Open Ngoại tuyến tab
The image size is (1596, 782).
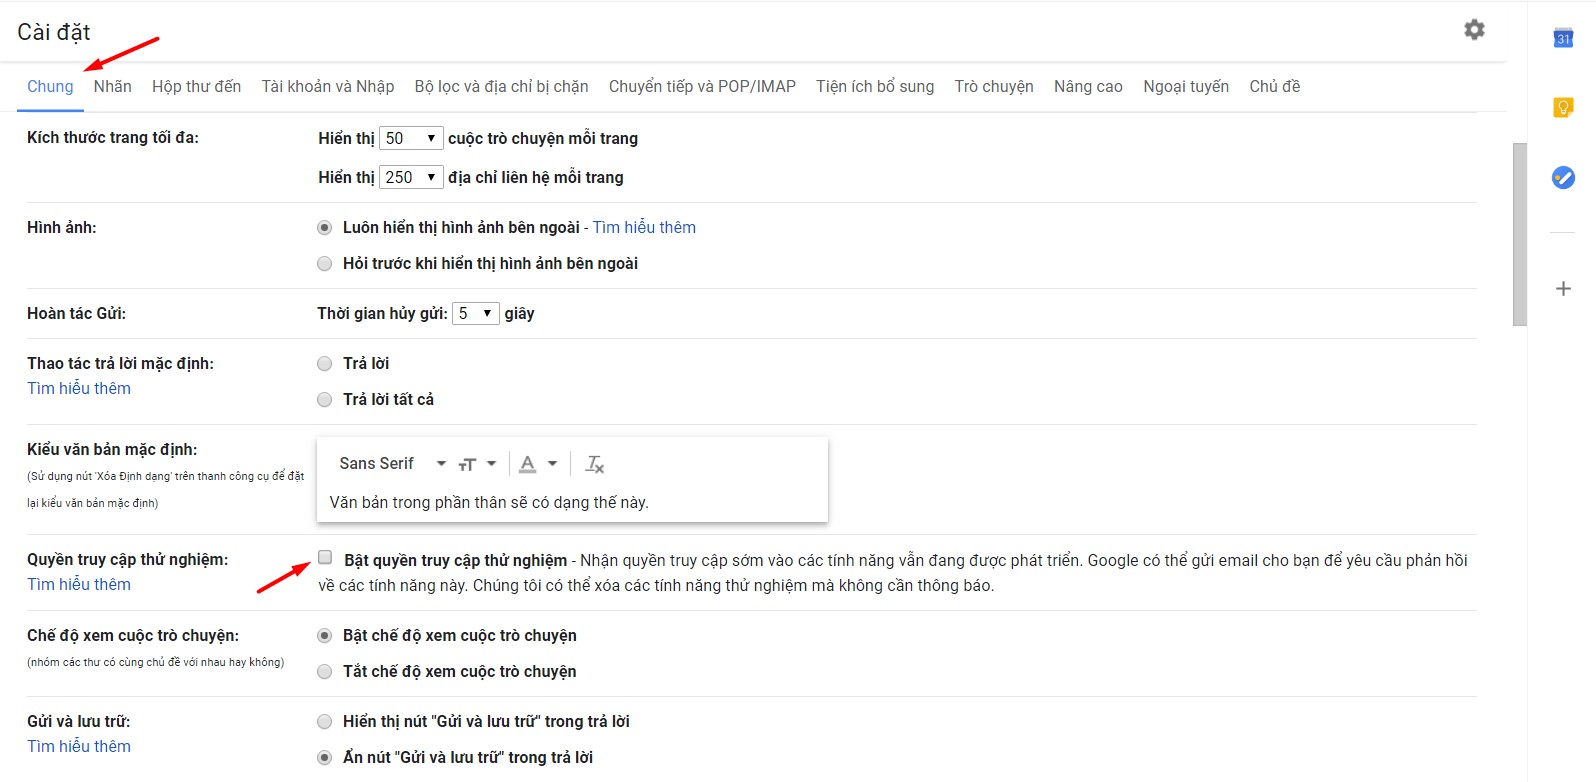click(1186, 87)
